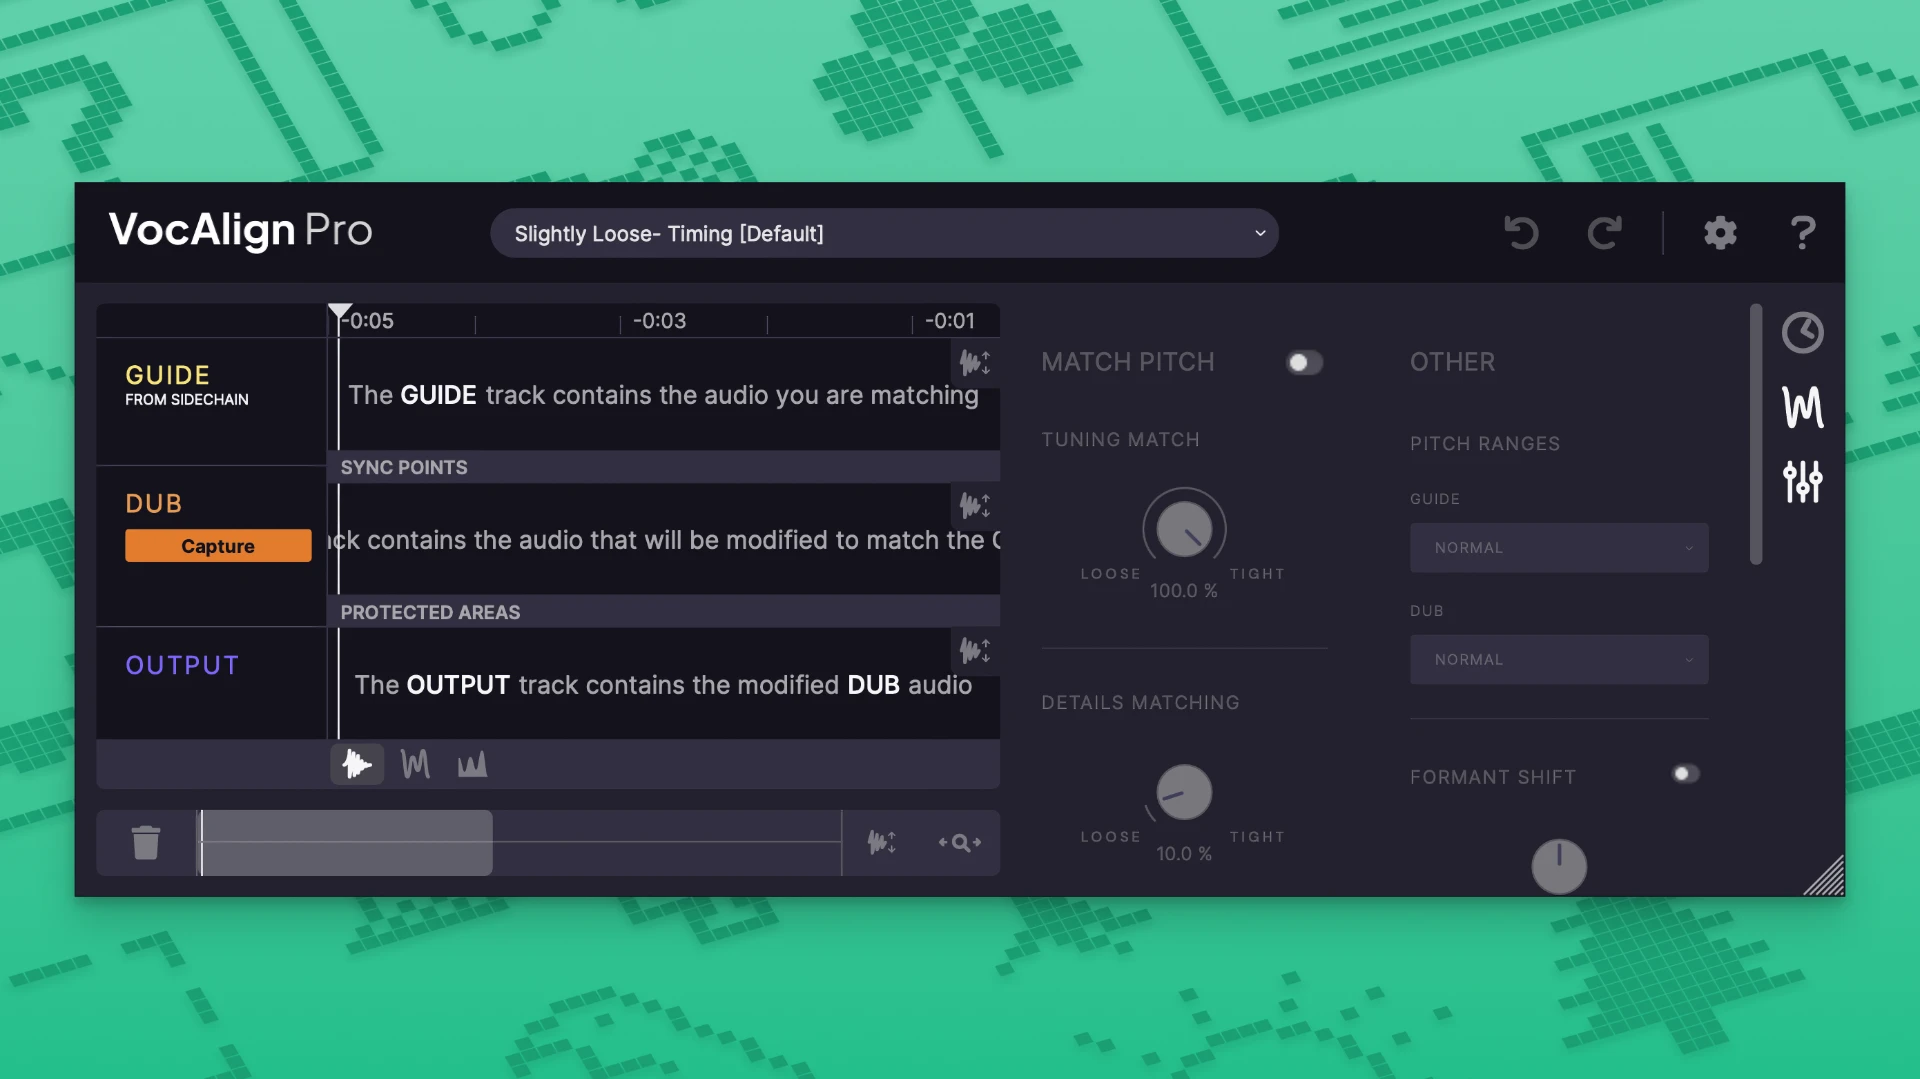Click the horizontal zoom magnifier icon
1920x1079 pixels.
point(959,843)
